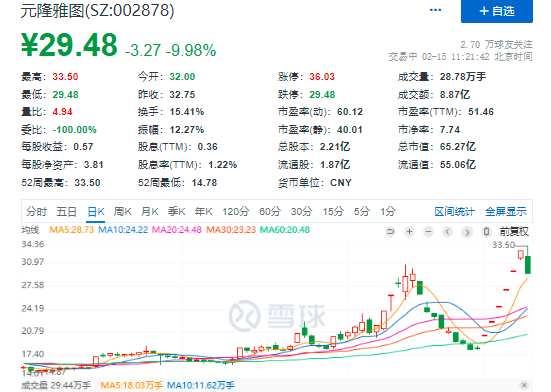This screenshot has height=392, width=551.
Task: Click the MA5:28.73 indicator label
Action: click(x=72, y=230)
